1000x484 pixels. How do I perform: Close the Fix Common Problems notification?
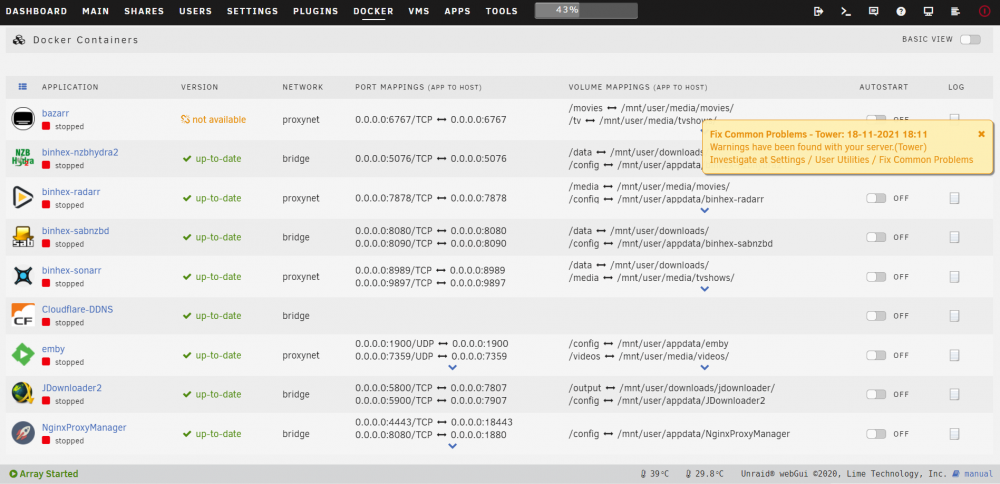[x=982, y=134]
